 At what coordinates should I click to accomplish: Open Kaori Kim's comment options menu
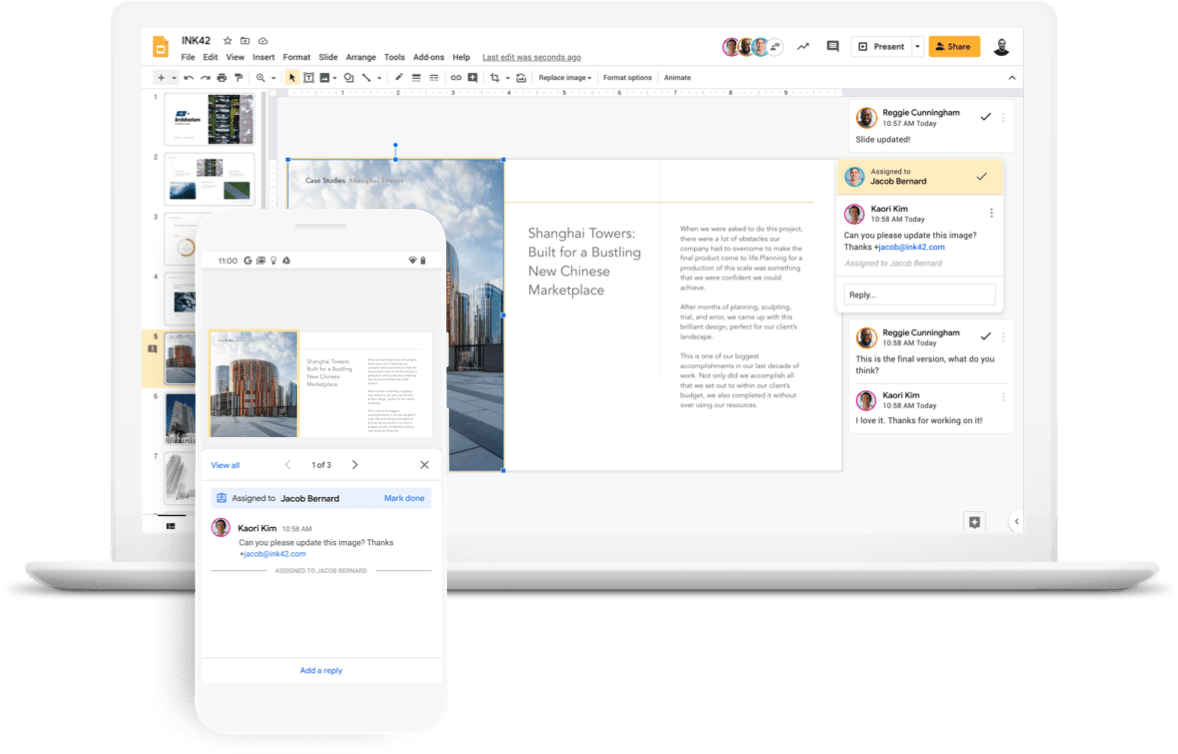[x=992, y=213]
